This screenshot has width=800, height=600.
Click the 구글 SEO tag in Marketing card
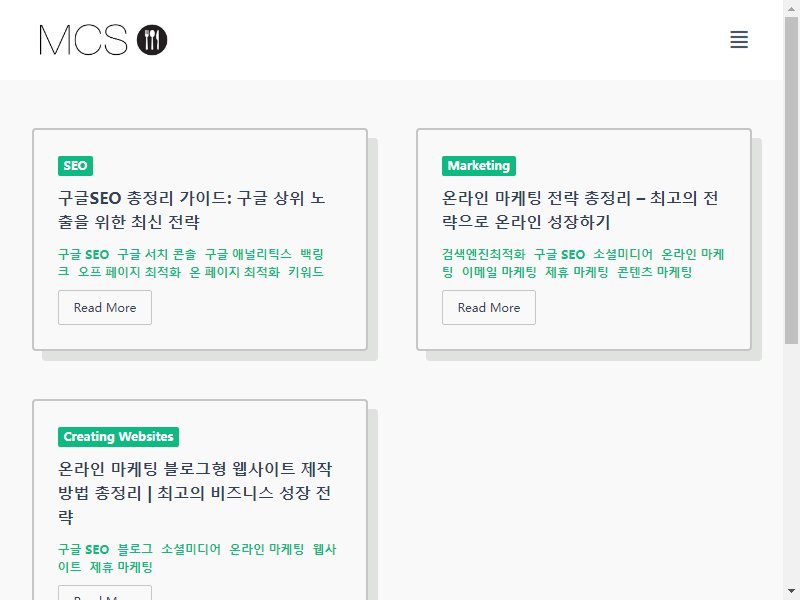pyautogui.click(x=559, y=255)
